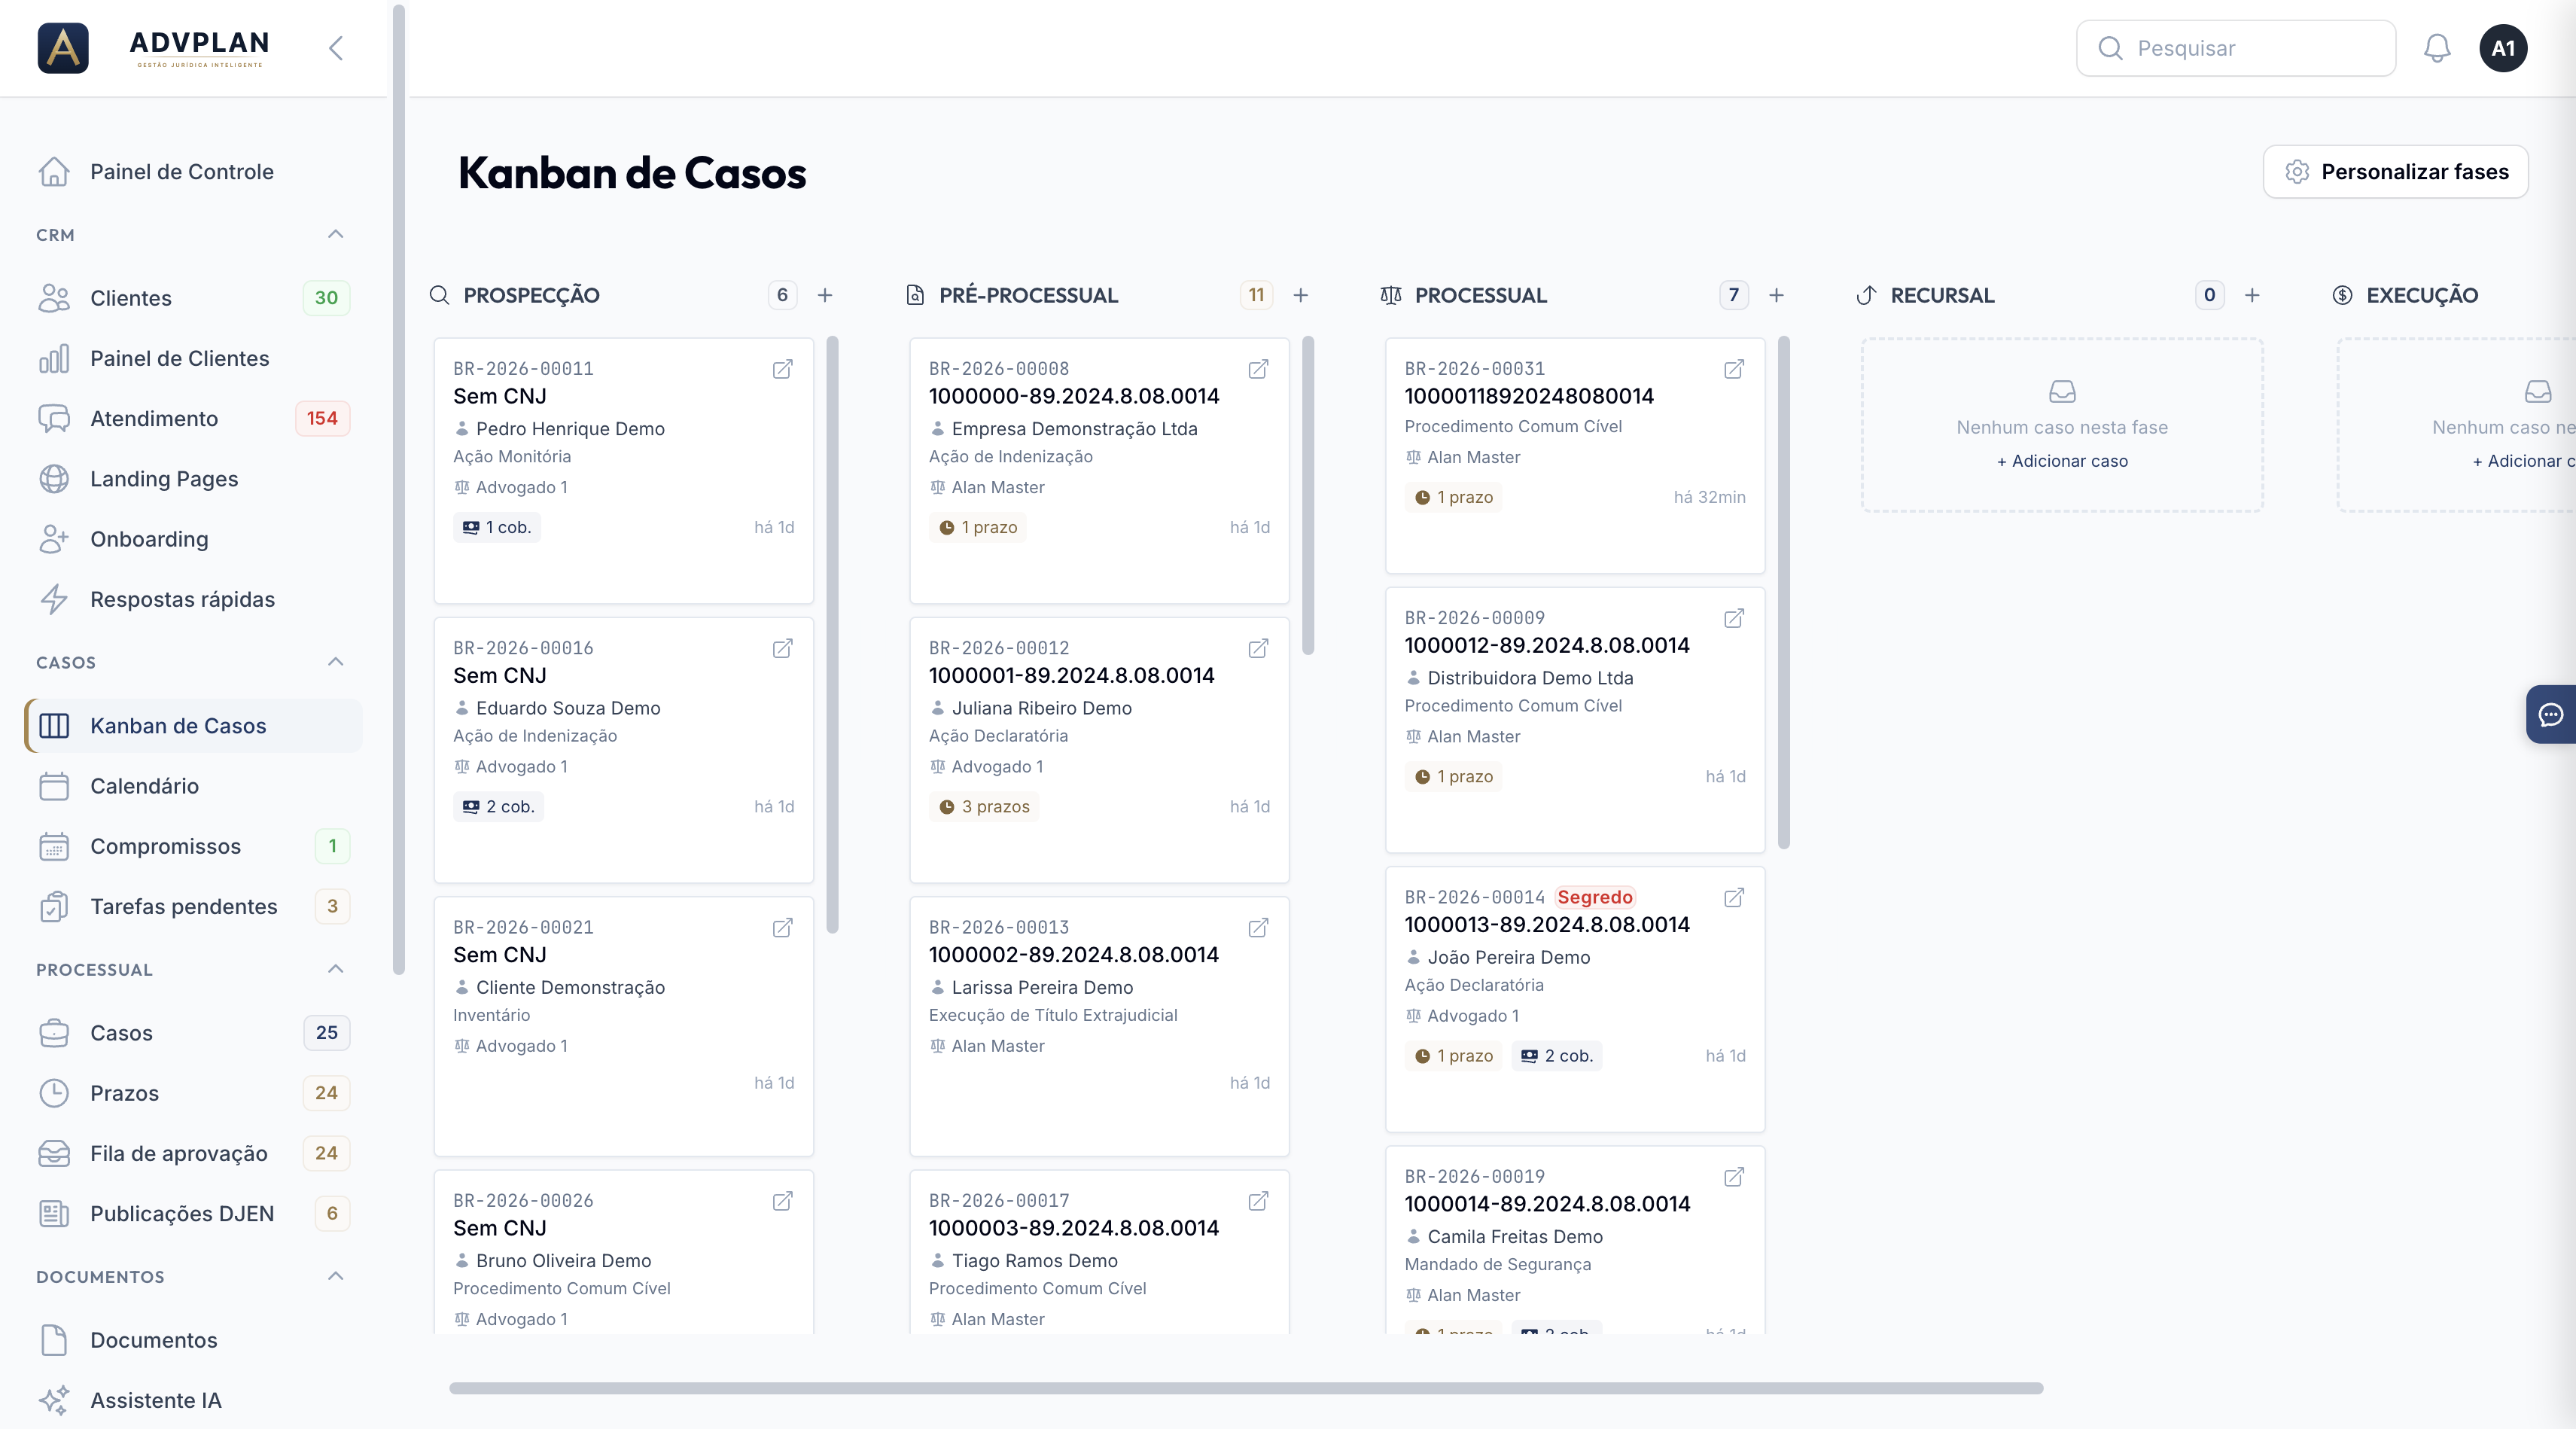Click the Segredo tag on BR-2026-00014
Viewport: 2576px width, 1429px height.
click(1594, 897)
